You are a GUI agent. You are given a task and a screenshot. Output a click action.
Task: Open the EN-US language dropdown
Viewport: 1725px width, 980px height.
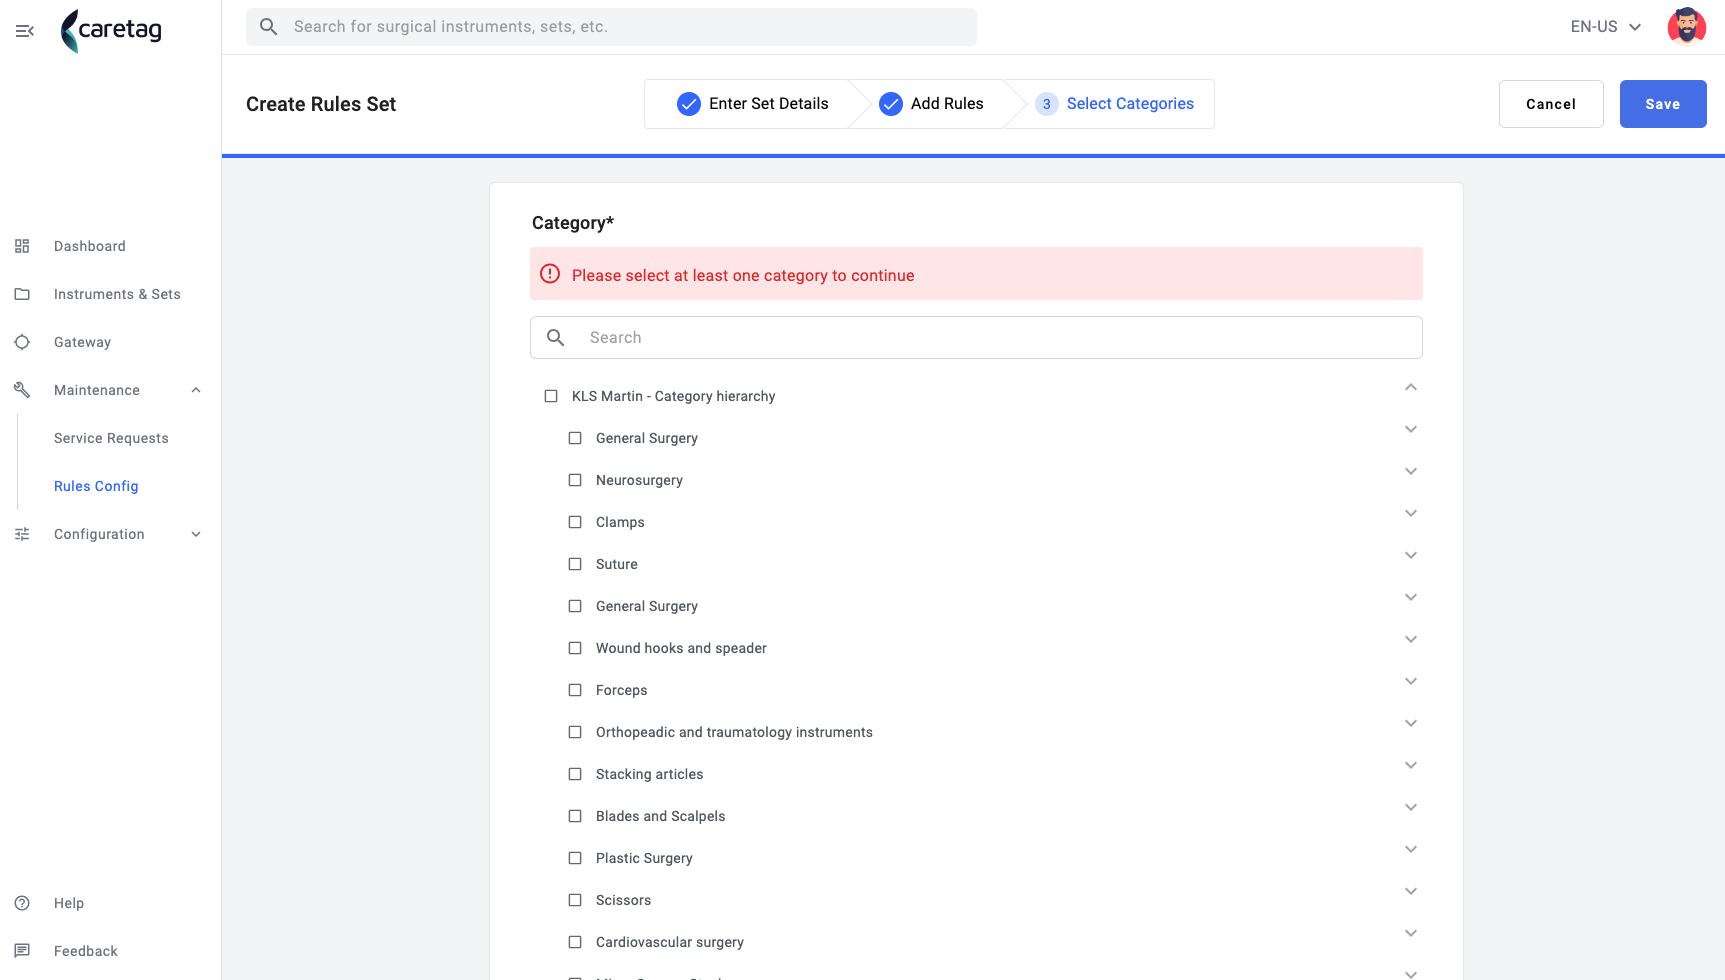(x=1606, y=27)
